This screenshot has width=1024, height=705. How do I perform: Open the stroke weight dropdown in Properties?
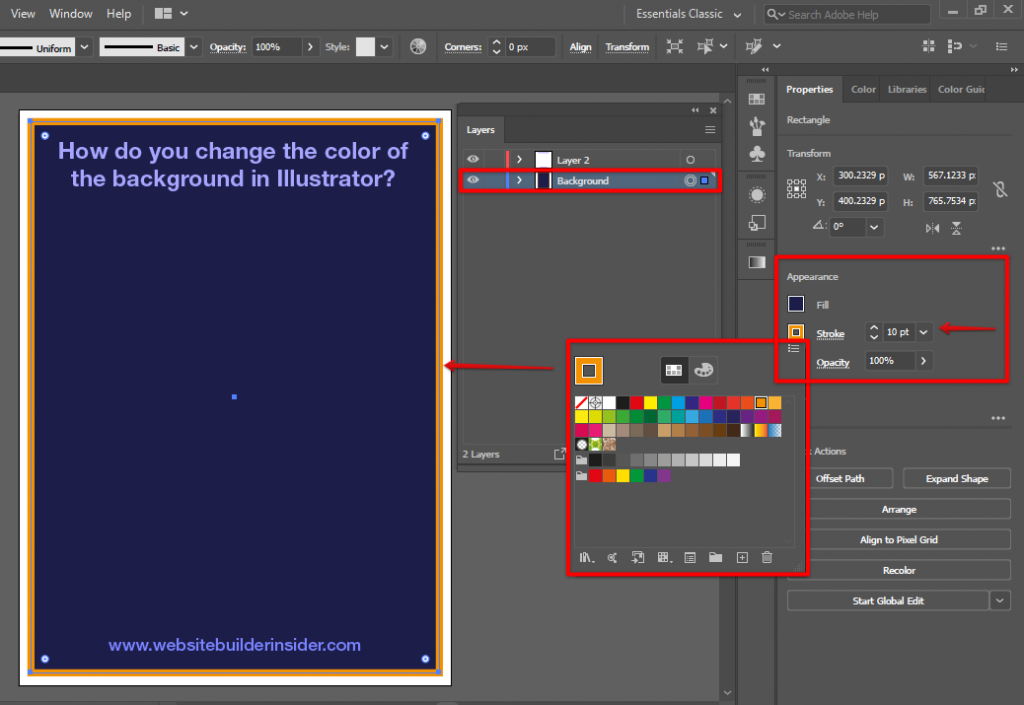click(x=924, y=332)
